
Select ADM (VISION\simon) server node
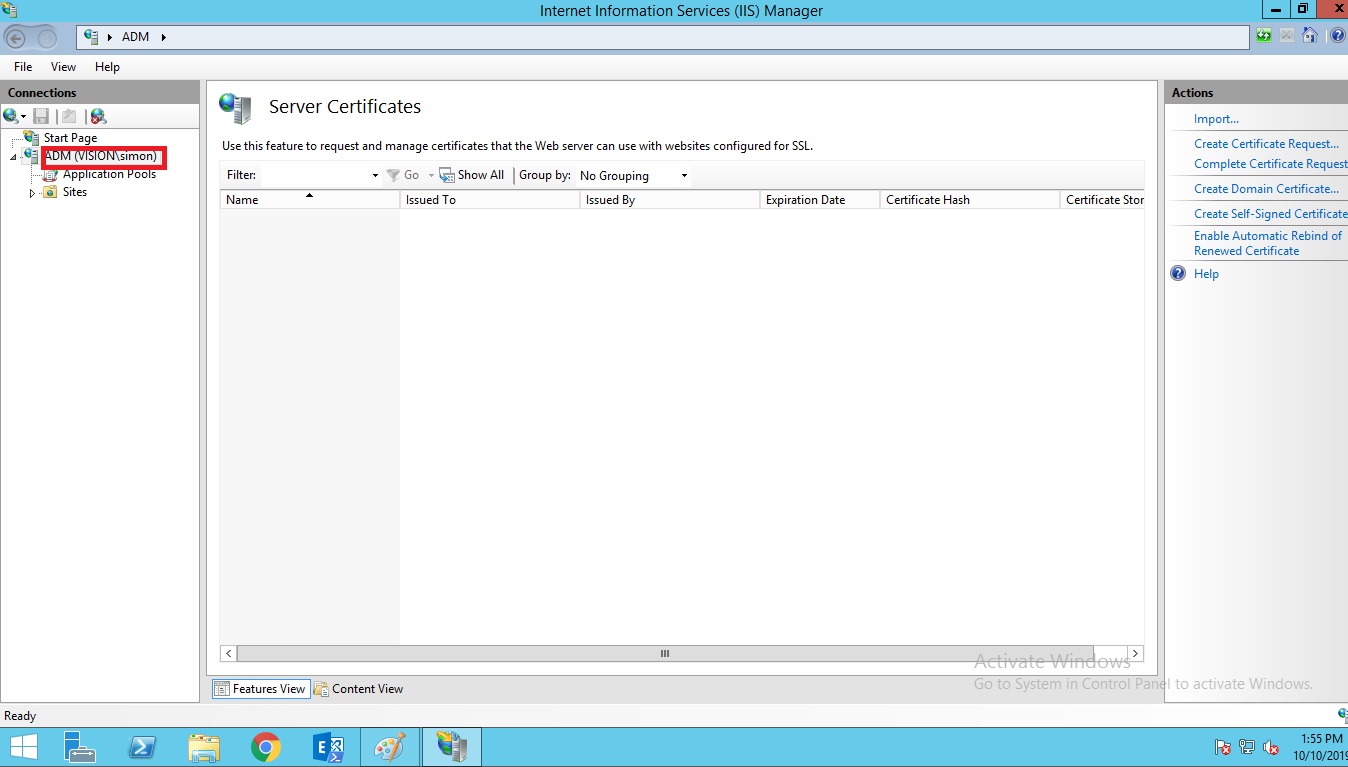[x=101, y=157]
